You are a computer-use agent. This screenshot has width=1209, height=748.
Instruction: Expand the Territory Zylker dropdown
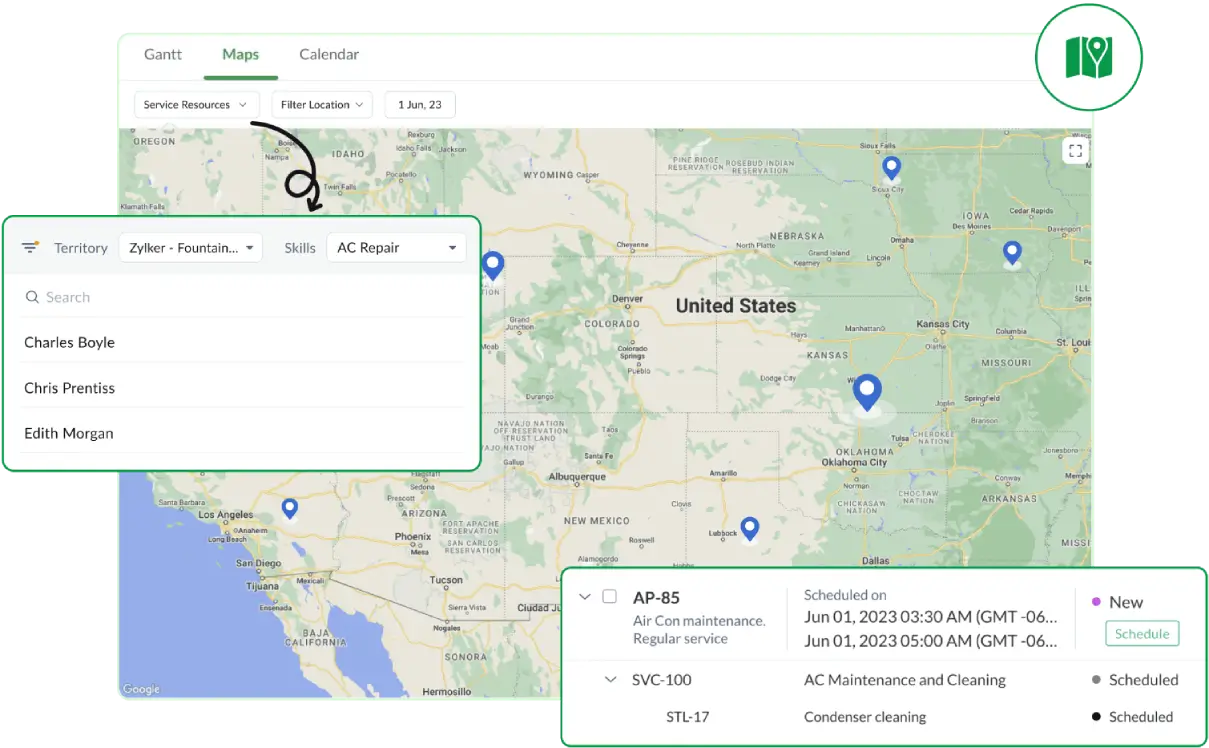click(x=190, y=248)
